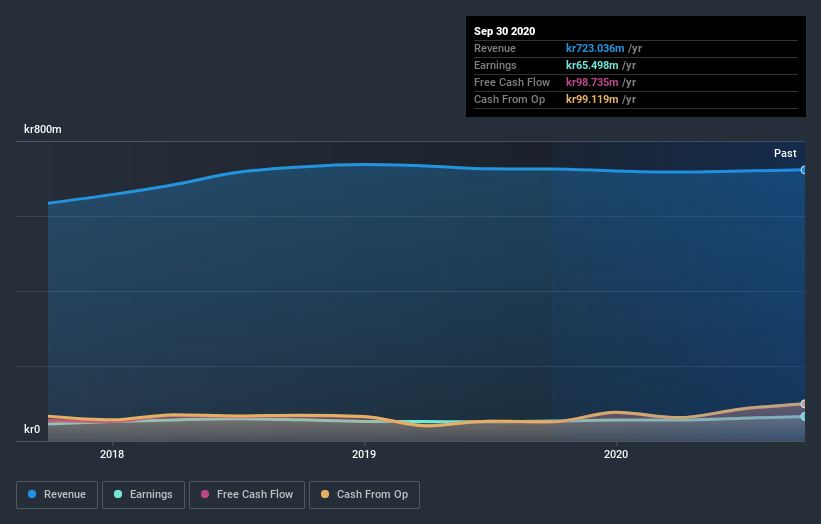821x524 pixels.
Task: Click the 2018 x-axis label
Action: coord(112,454)
